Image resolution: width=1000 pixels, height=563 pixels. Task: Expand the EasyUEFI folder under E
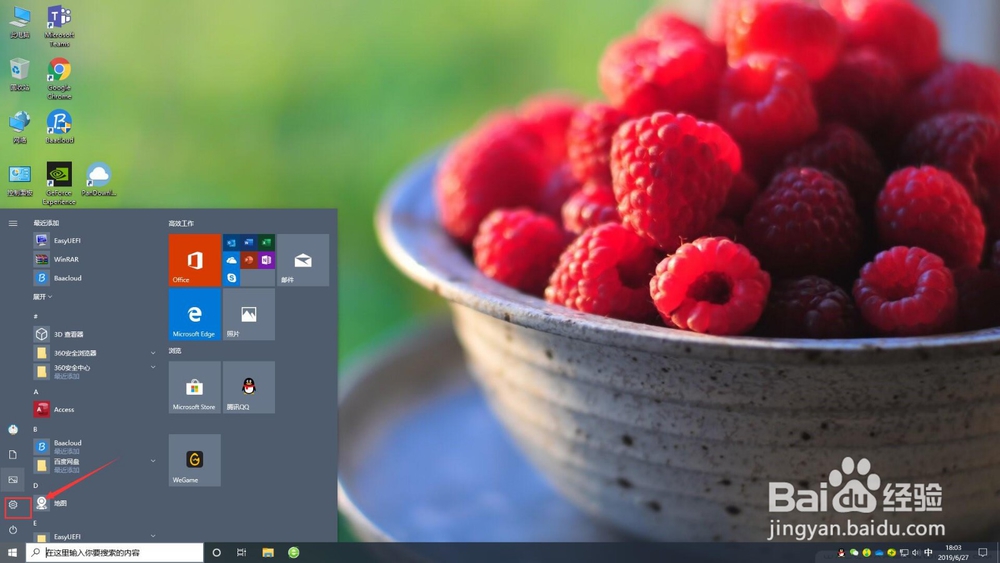pos(153,536)
